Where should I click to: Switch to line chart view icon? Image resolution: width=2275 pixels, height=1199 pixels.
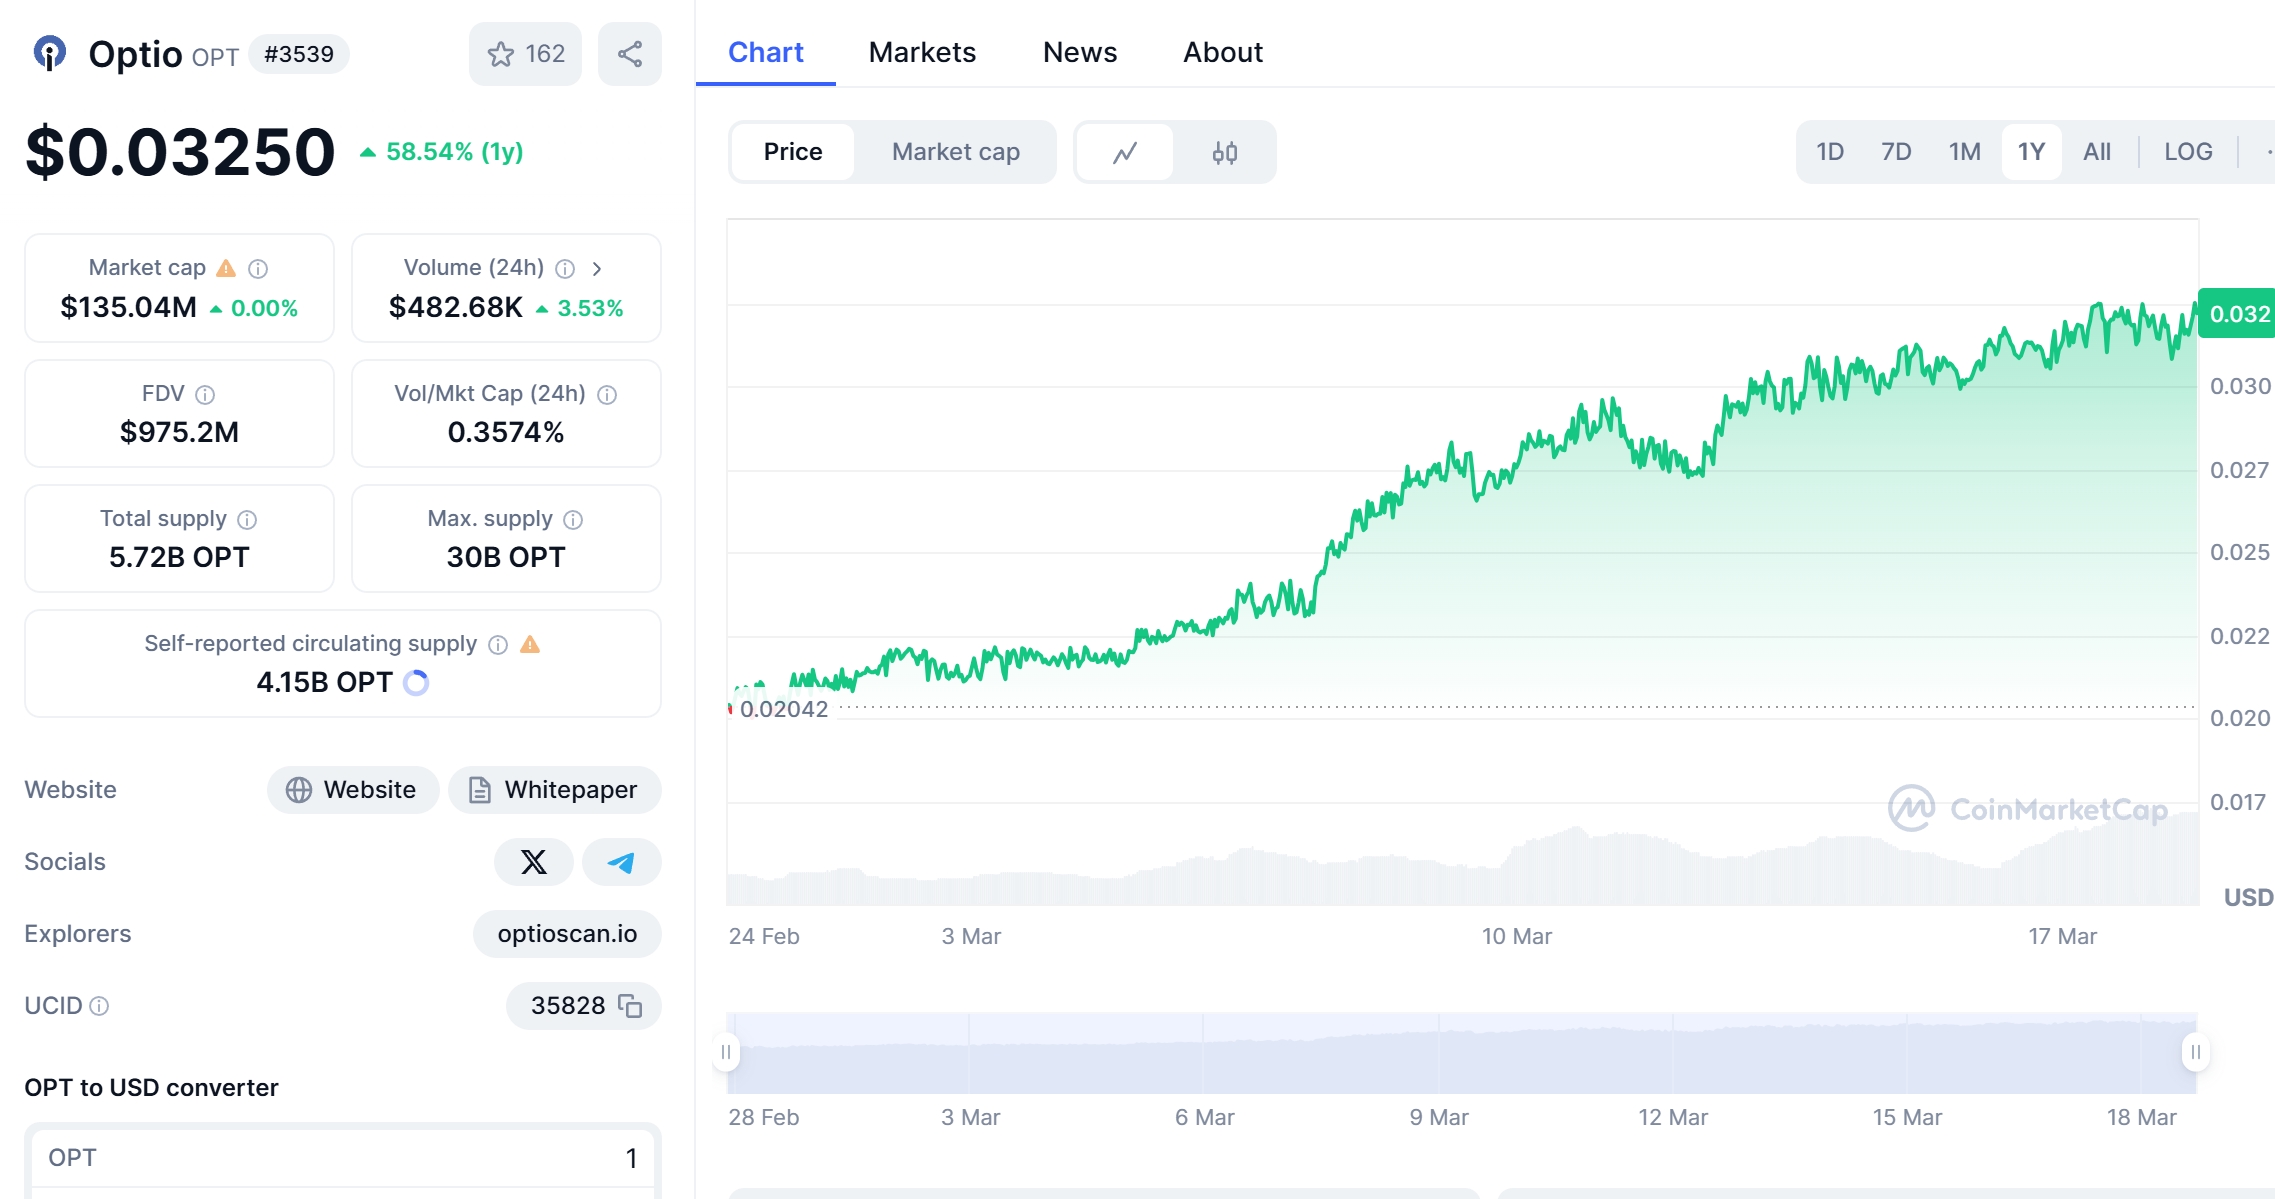coord(1125,152)
